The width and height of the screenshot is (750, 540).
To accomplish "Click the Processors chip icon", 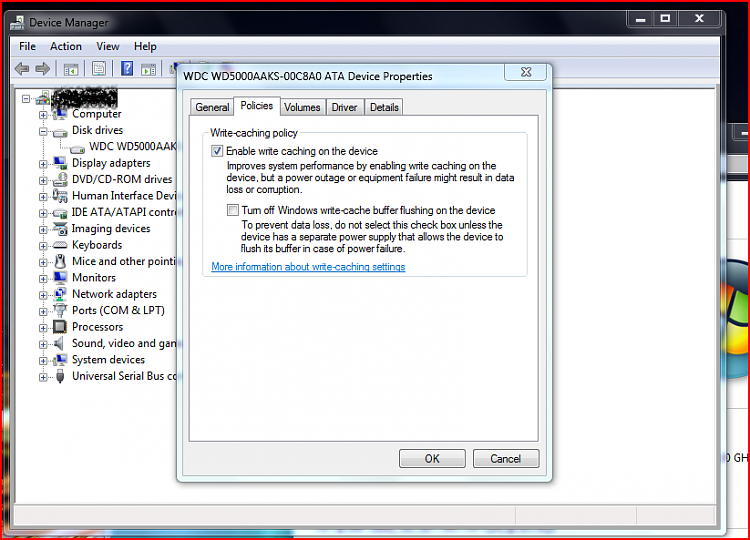I will [x=60, y=327].
